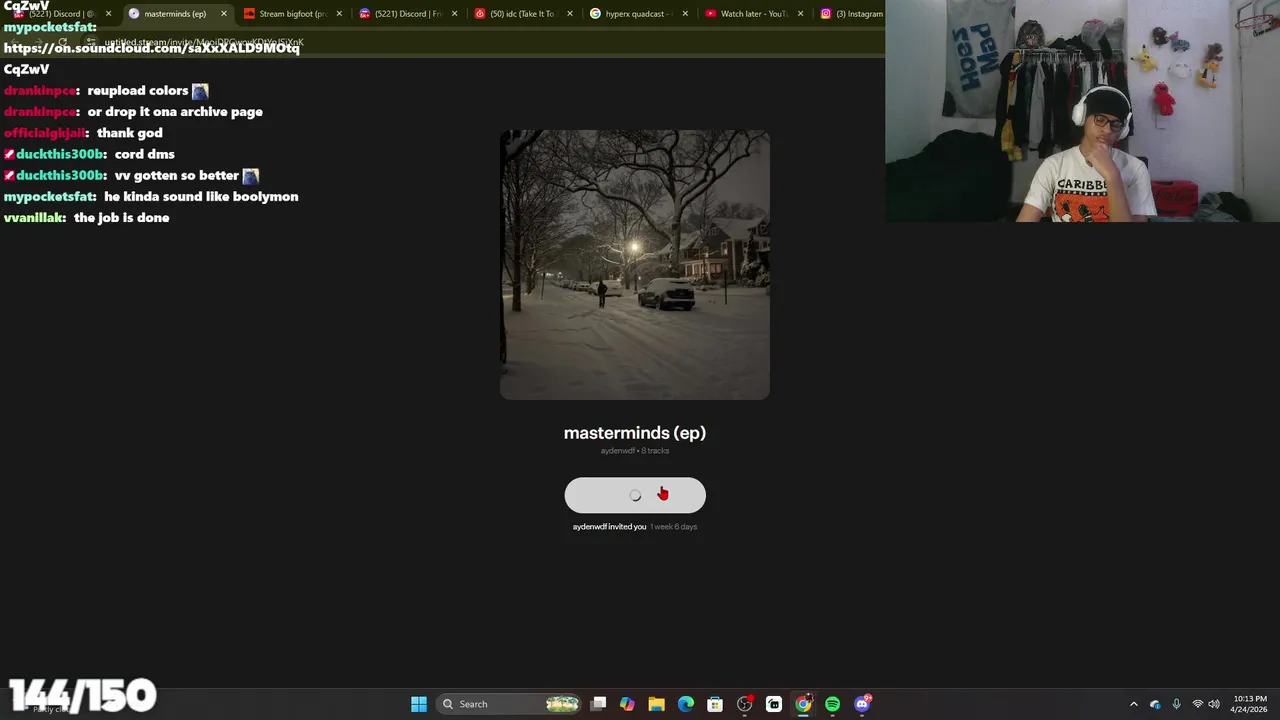
Task: Close the masterminds (ep) tab
Action: coord(224,14)
